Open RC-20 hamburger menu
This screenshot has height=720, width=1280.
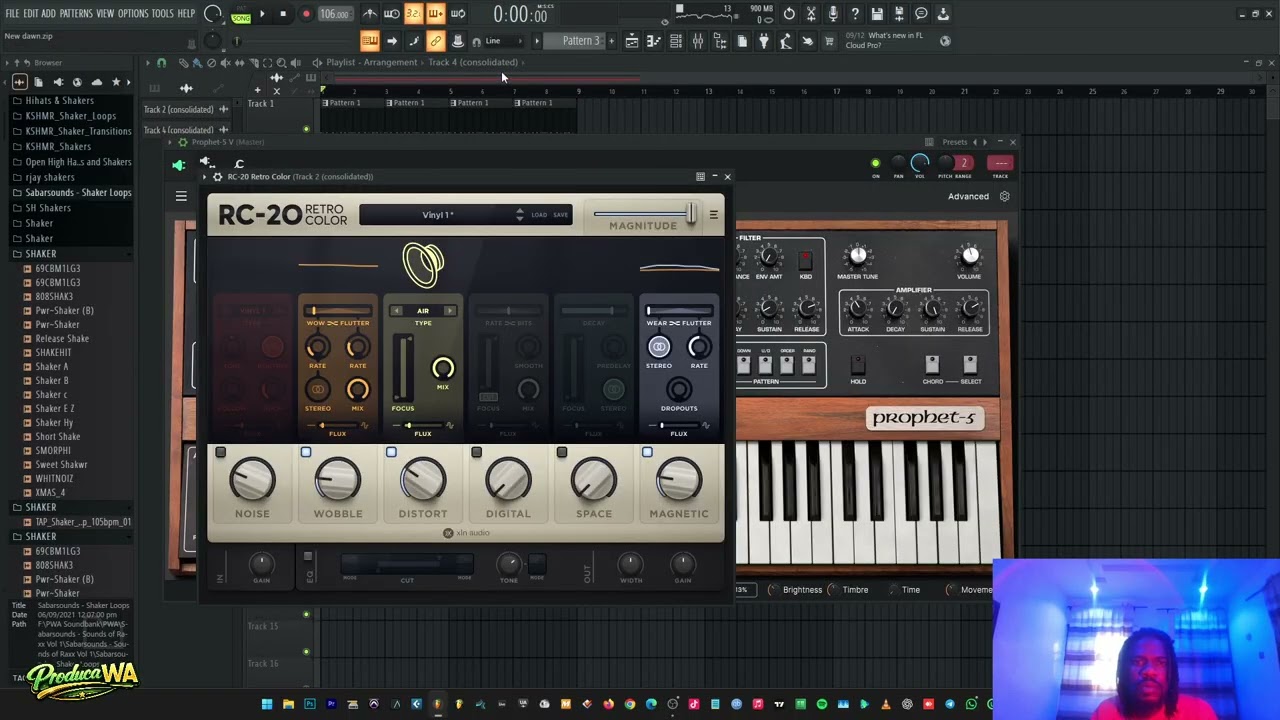(x=713, y=215)
